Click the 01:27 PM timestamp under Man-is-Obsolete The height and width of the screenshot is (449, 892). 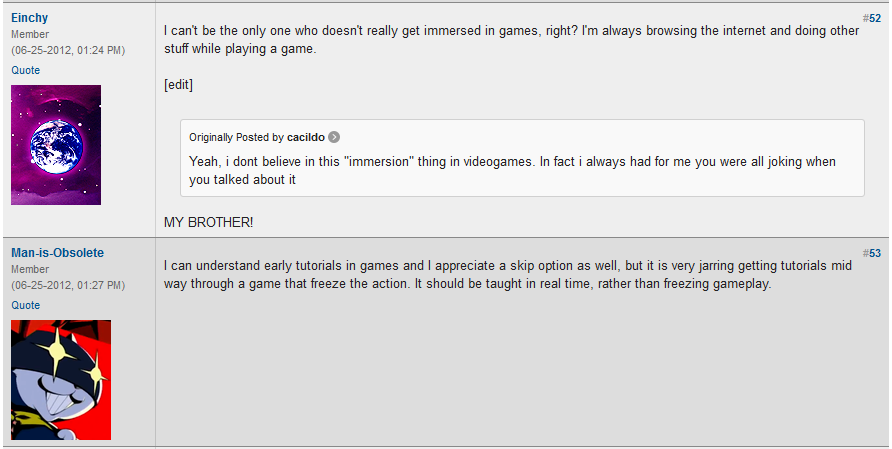click(68, 285)
